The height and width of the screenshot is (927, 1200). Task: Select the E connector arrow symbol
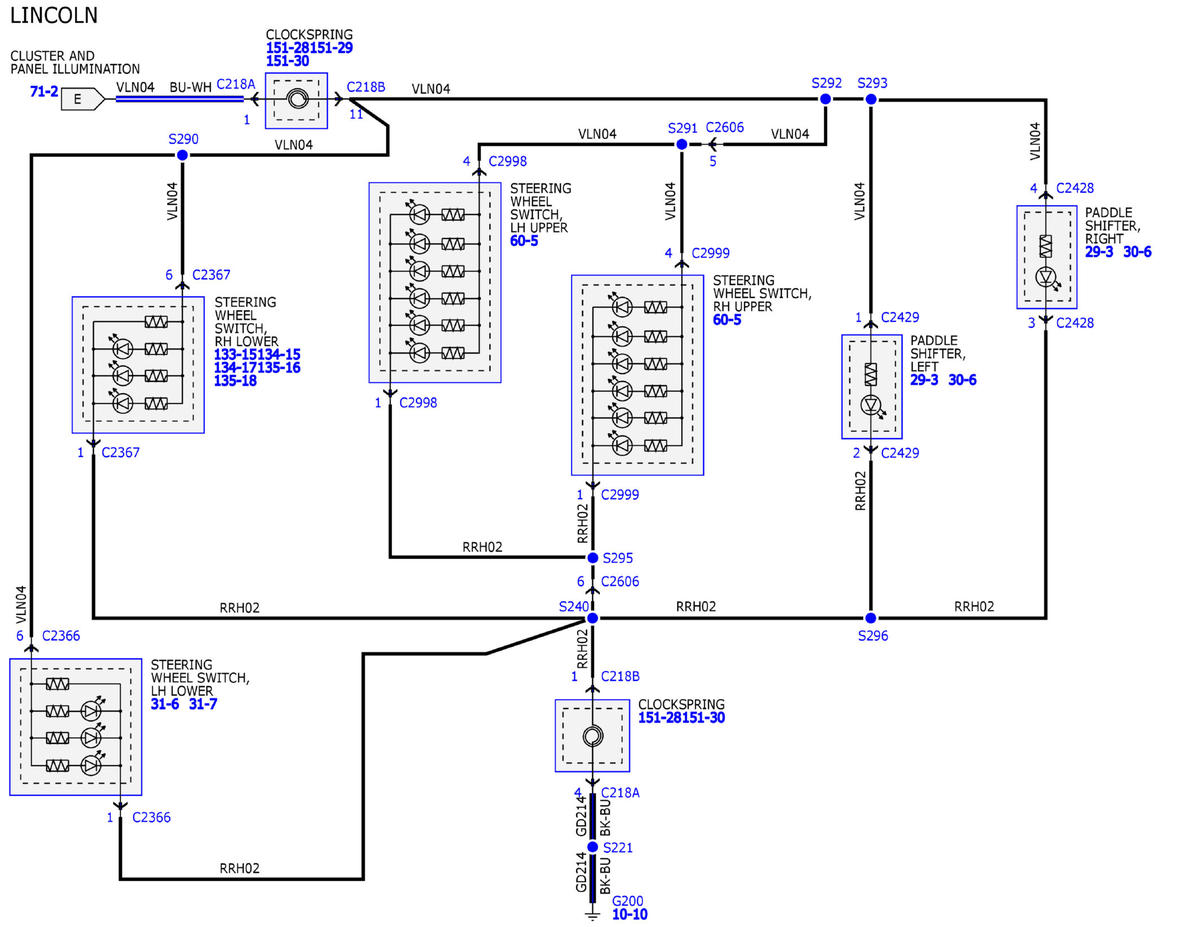[82, 99]
